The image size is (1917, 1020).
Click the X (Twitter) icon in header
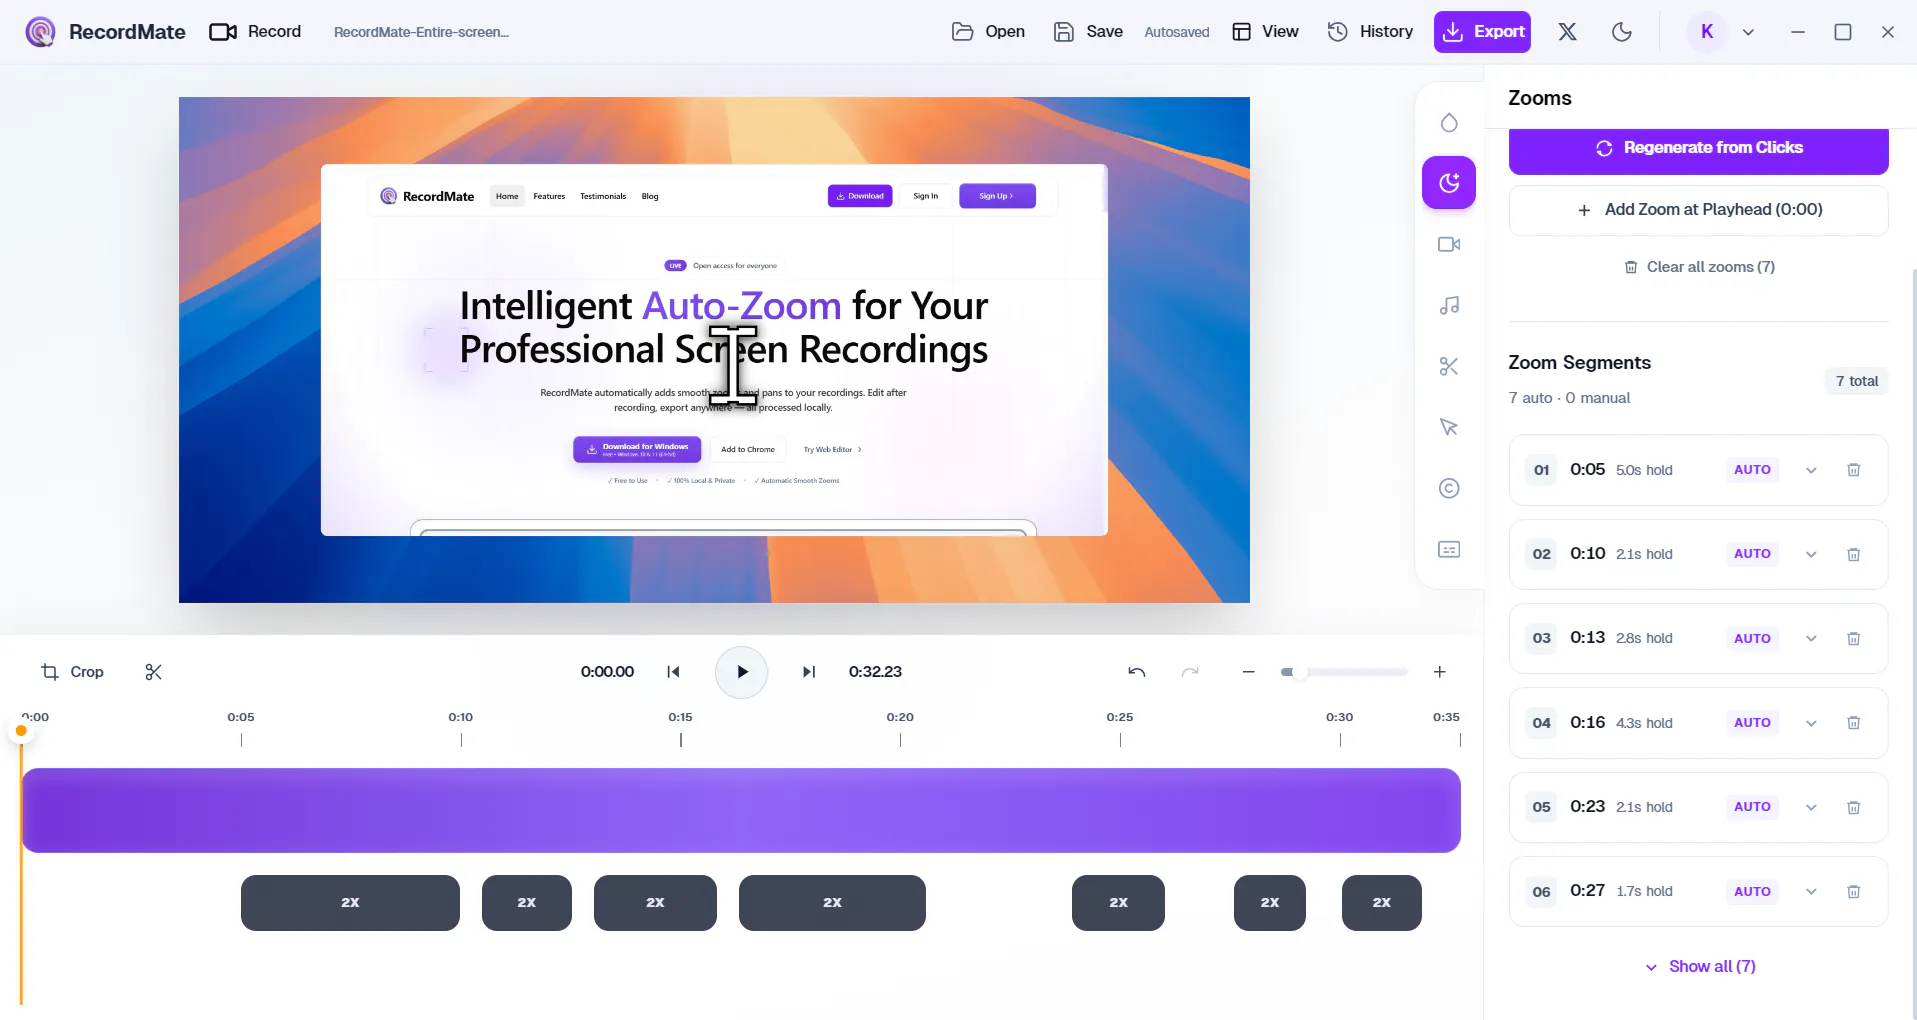coord(1567,32)
